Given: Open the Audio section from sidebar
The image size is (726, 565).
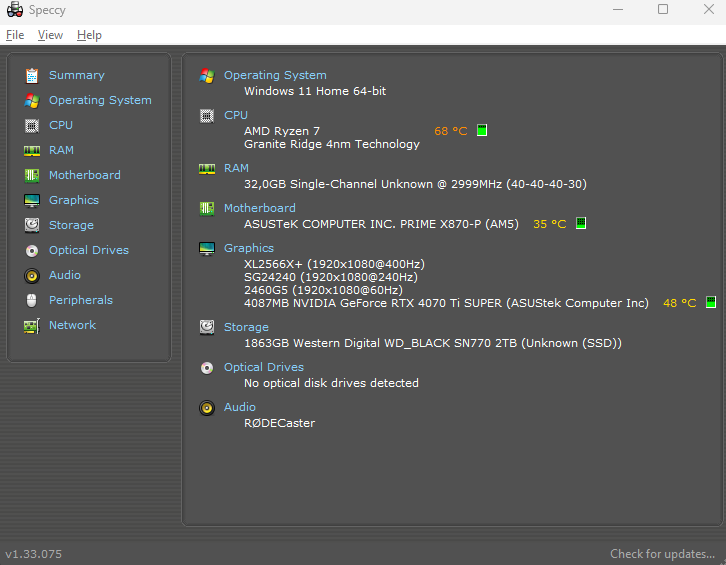Looking at the screenshot, I should tap(65, 275).
